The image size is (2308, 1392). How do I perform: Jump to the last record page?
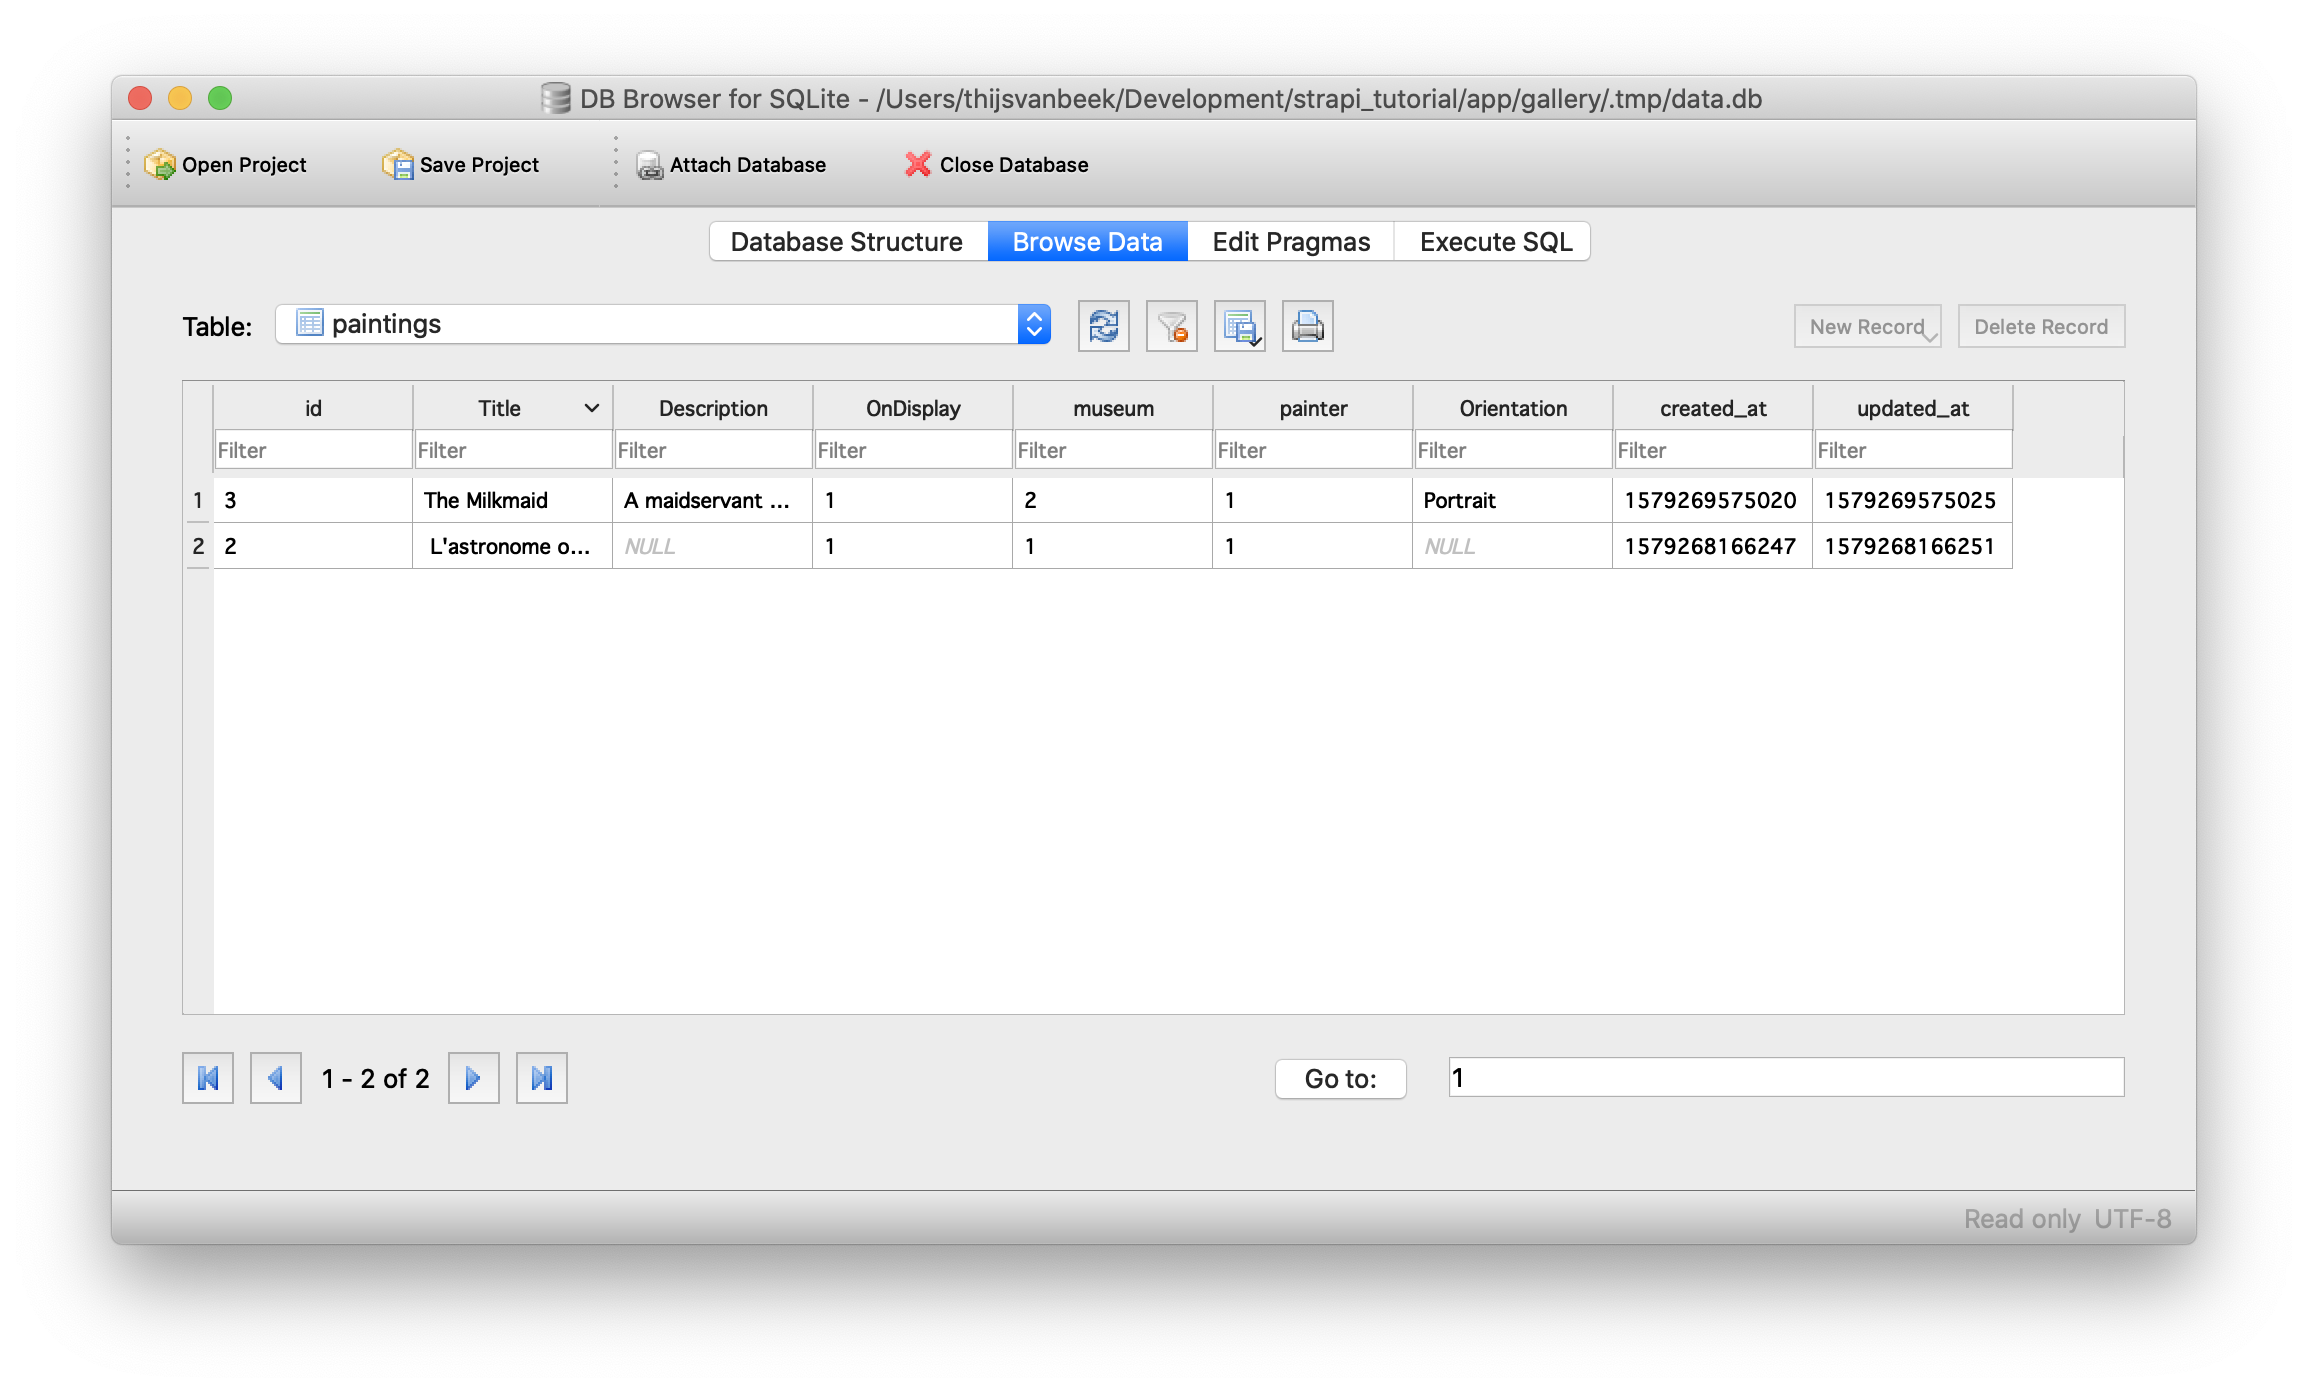pos(541,1078)
